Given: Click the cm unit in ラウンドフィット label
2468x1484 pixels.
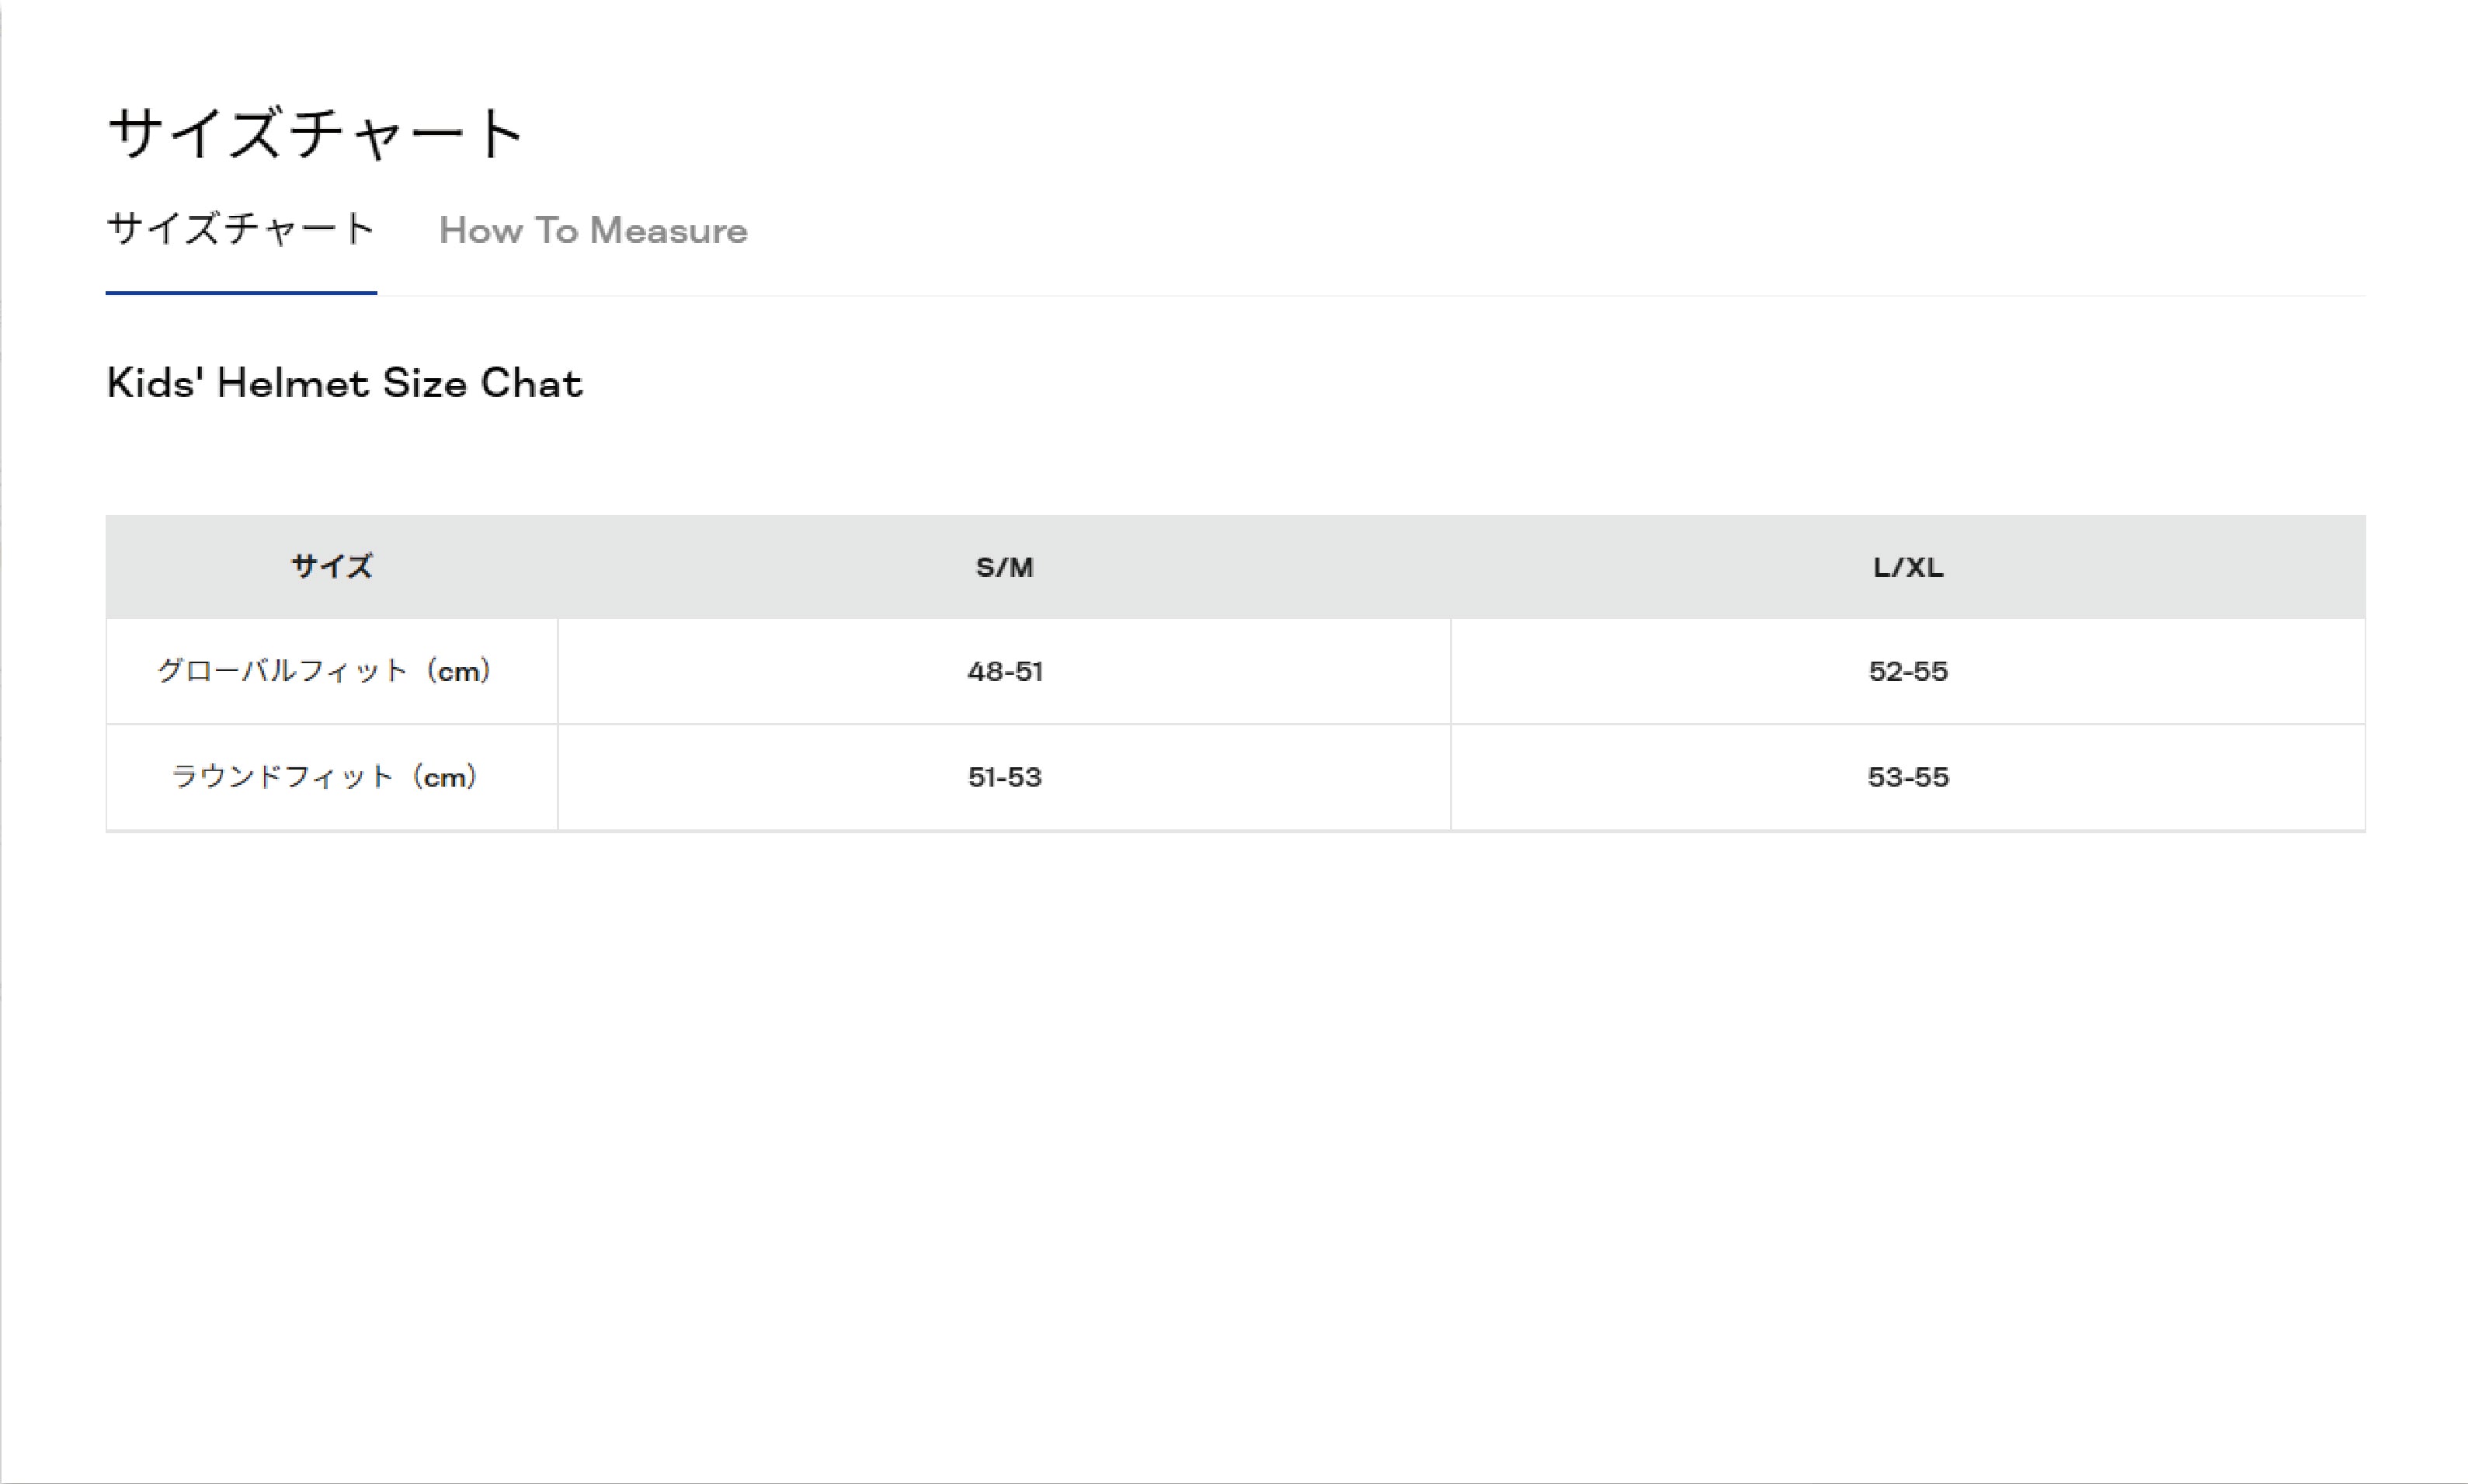Looking at the screenshot, I should coord(444,778).
